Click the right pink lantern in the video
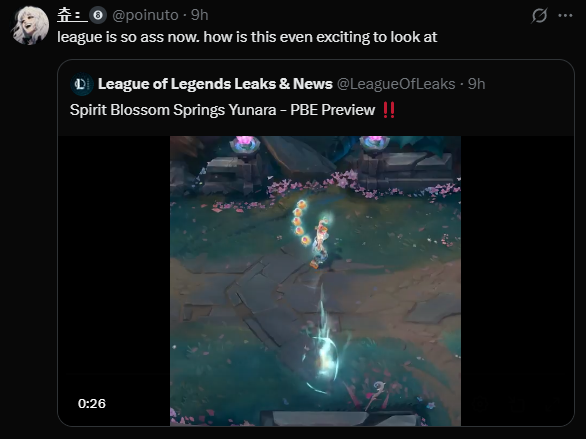 (x=374, y=143)
